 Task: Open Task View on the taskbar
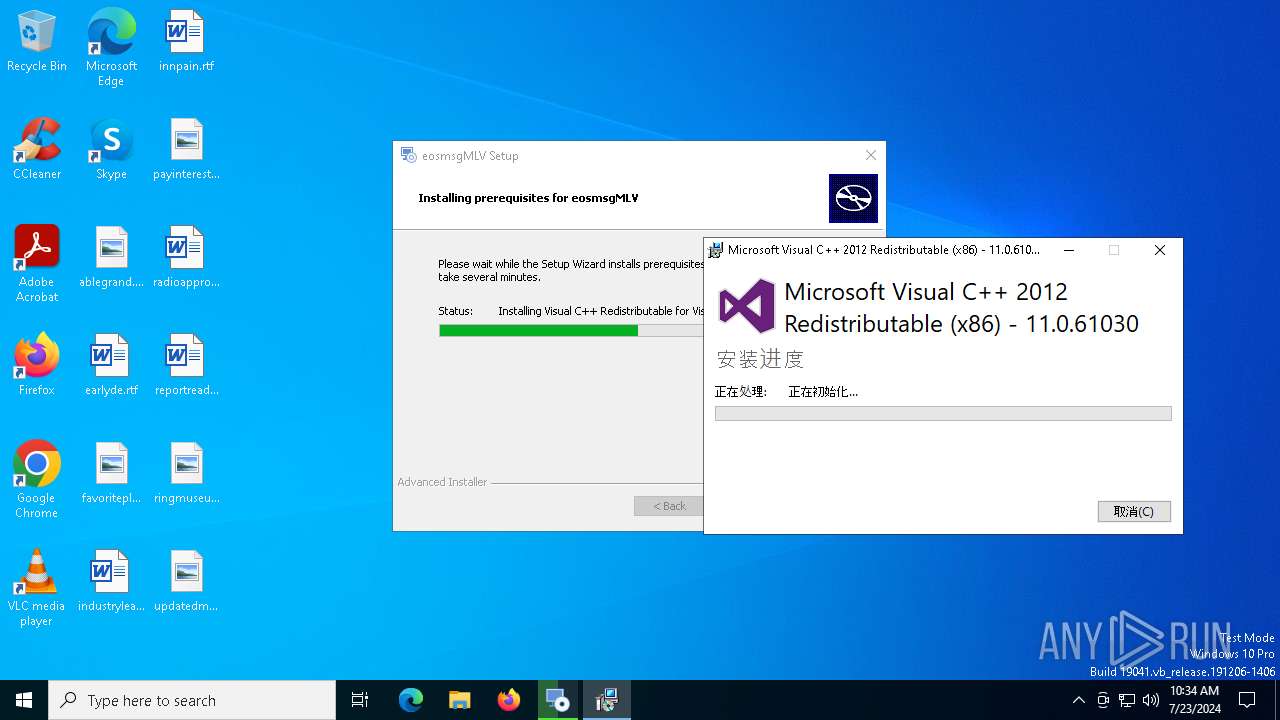click(360, 700)
